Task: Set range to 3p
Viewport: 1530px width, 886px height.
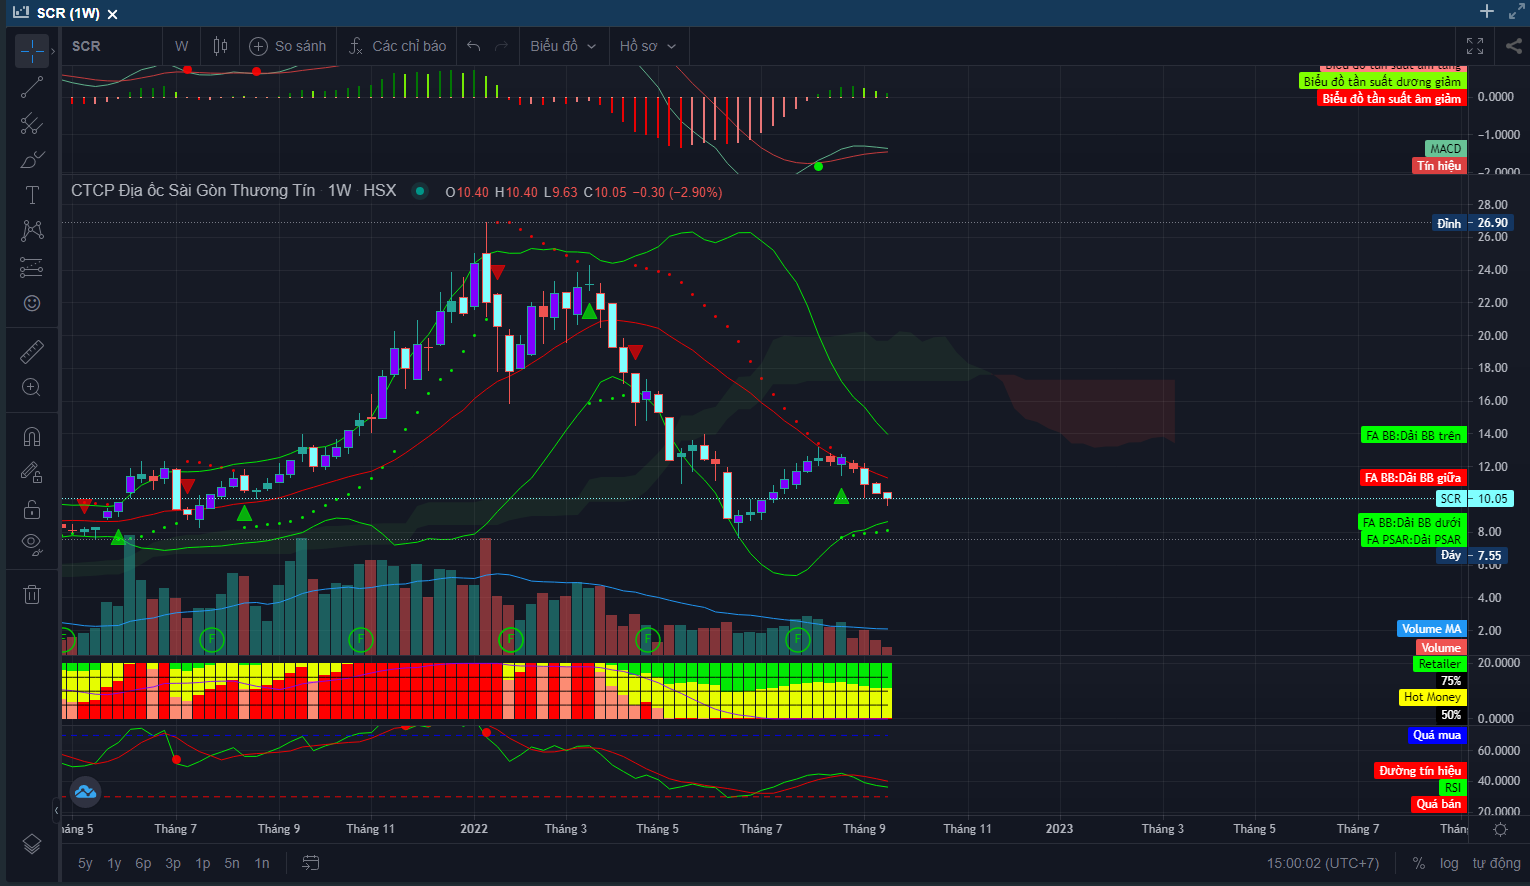Action: point(173,863)
